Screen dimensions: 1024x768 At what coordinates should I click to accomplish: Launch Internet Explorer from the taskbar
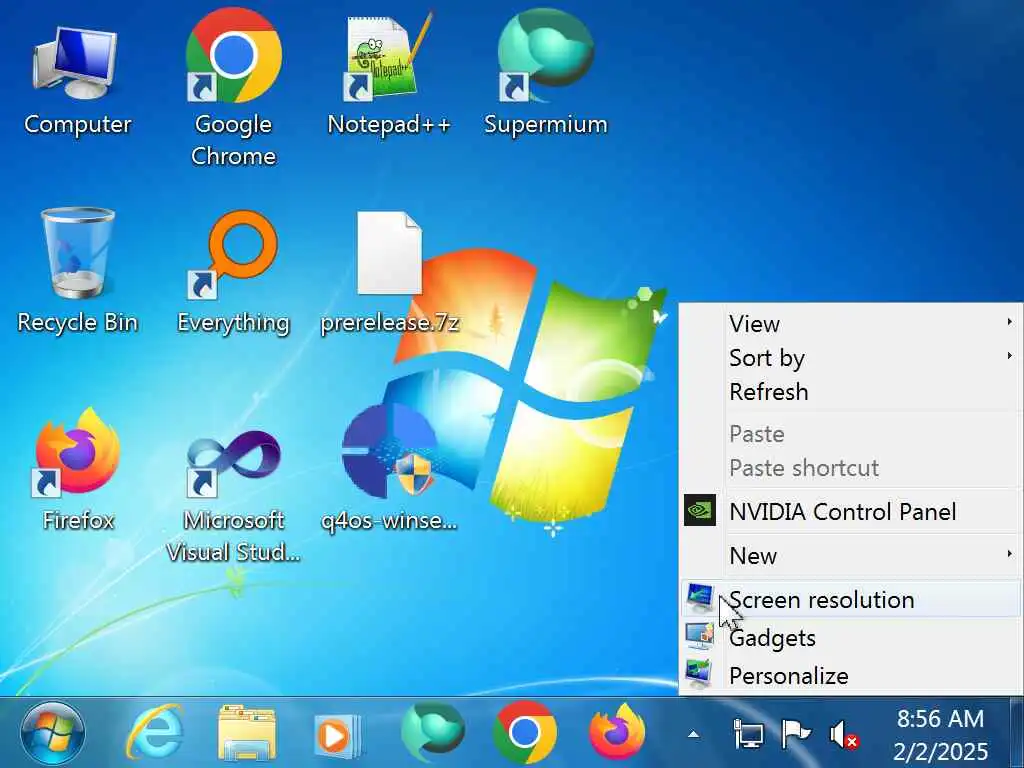[155, 733]
